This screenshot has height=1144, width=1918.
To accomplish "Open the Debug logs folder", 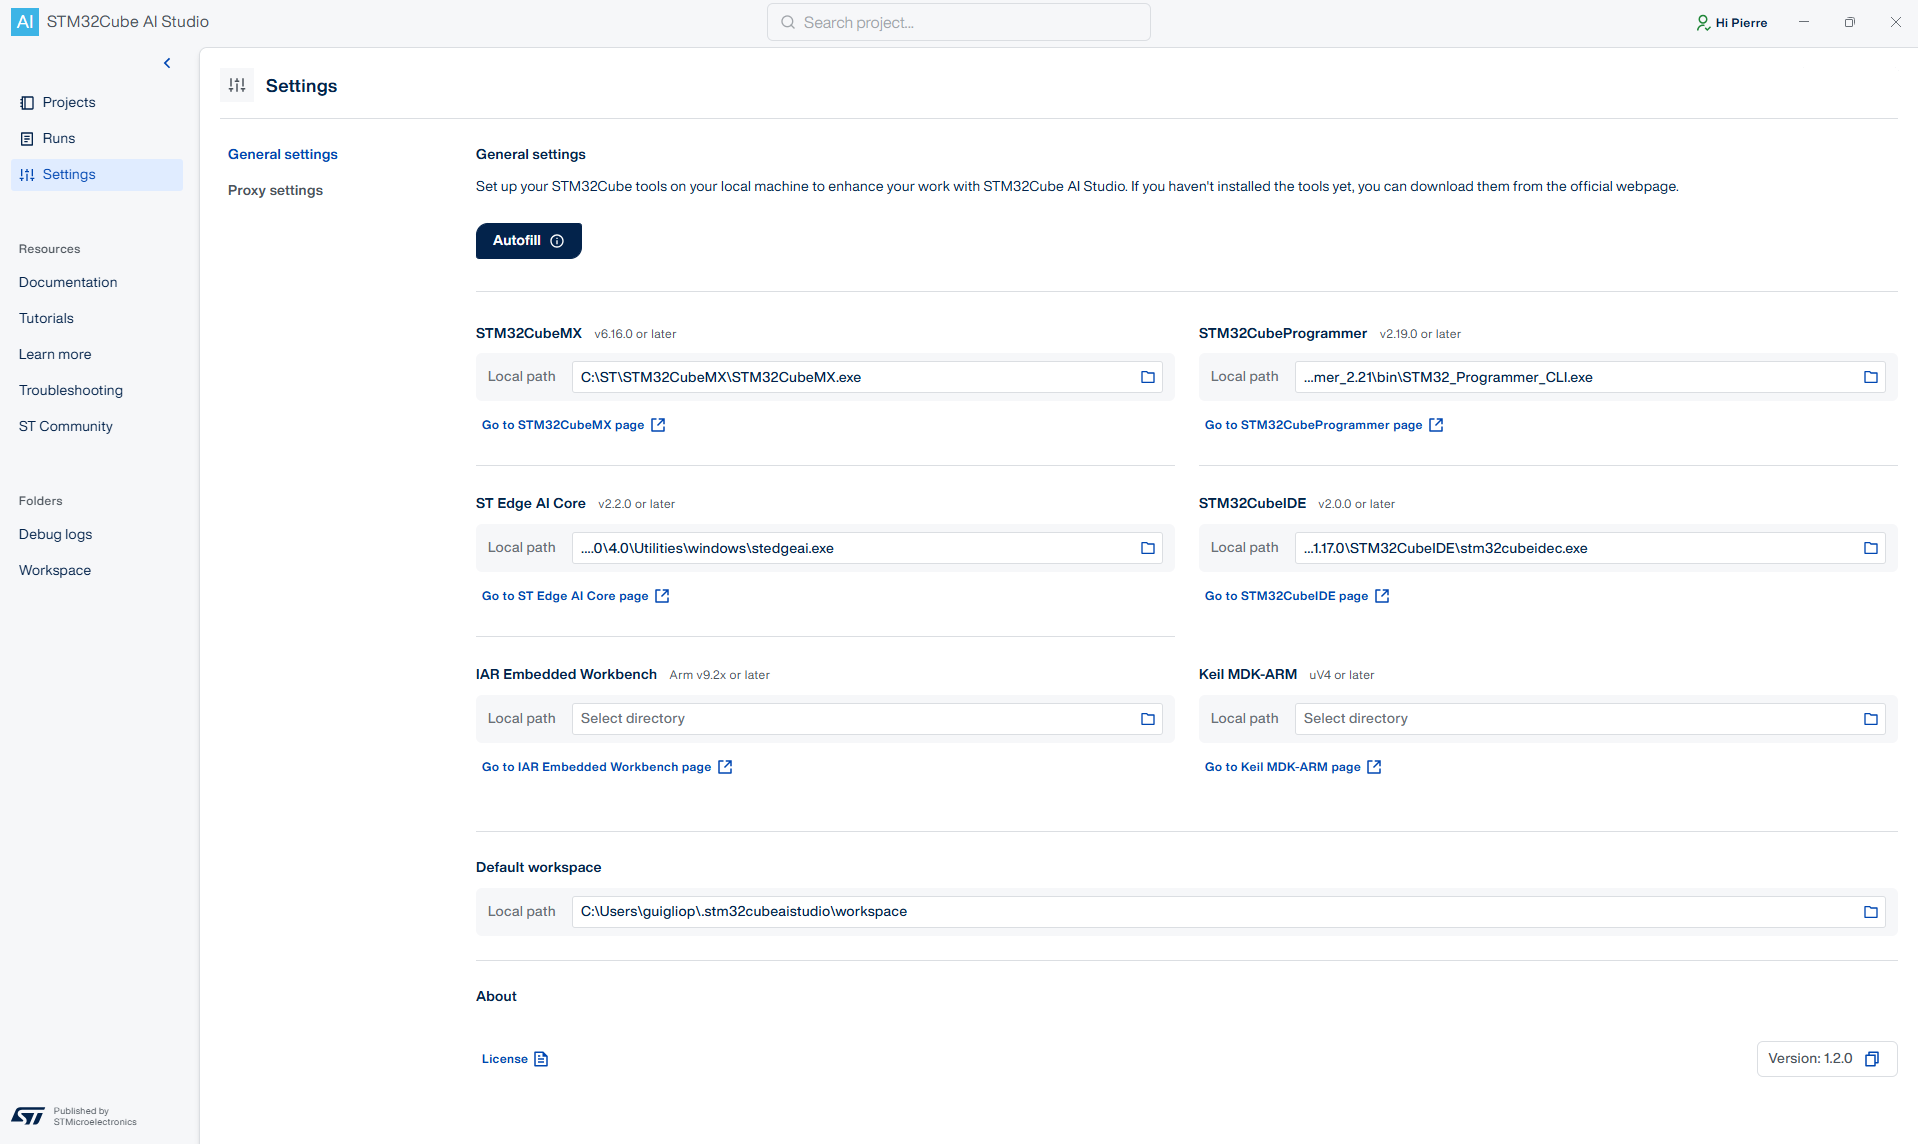I will click(x=56, y=535).
